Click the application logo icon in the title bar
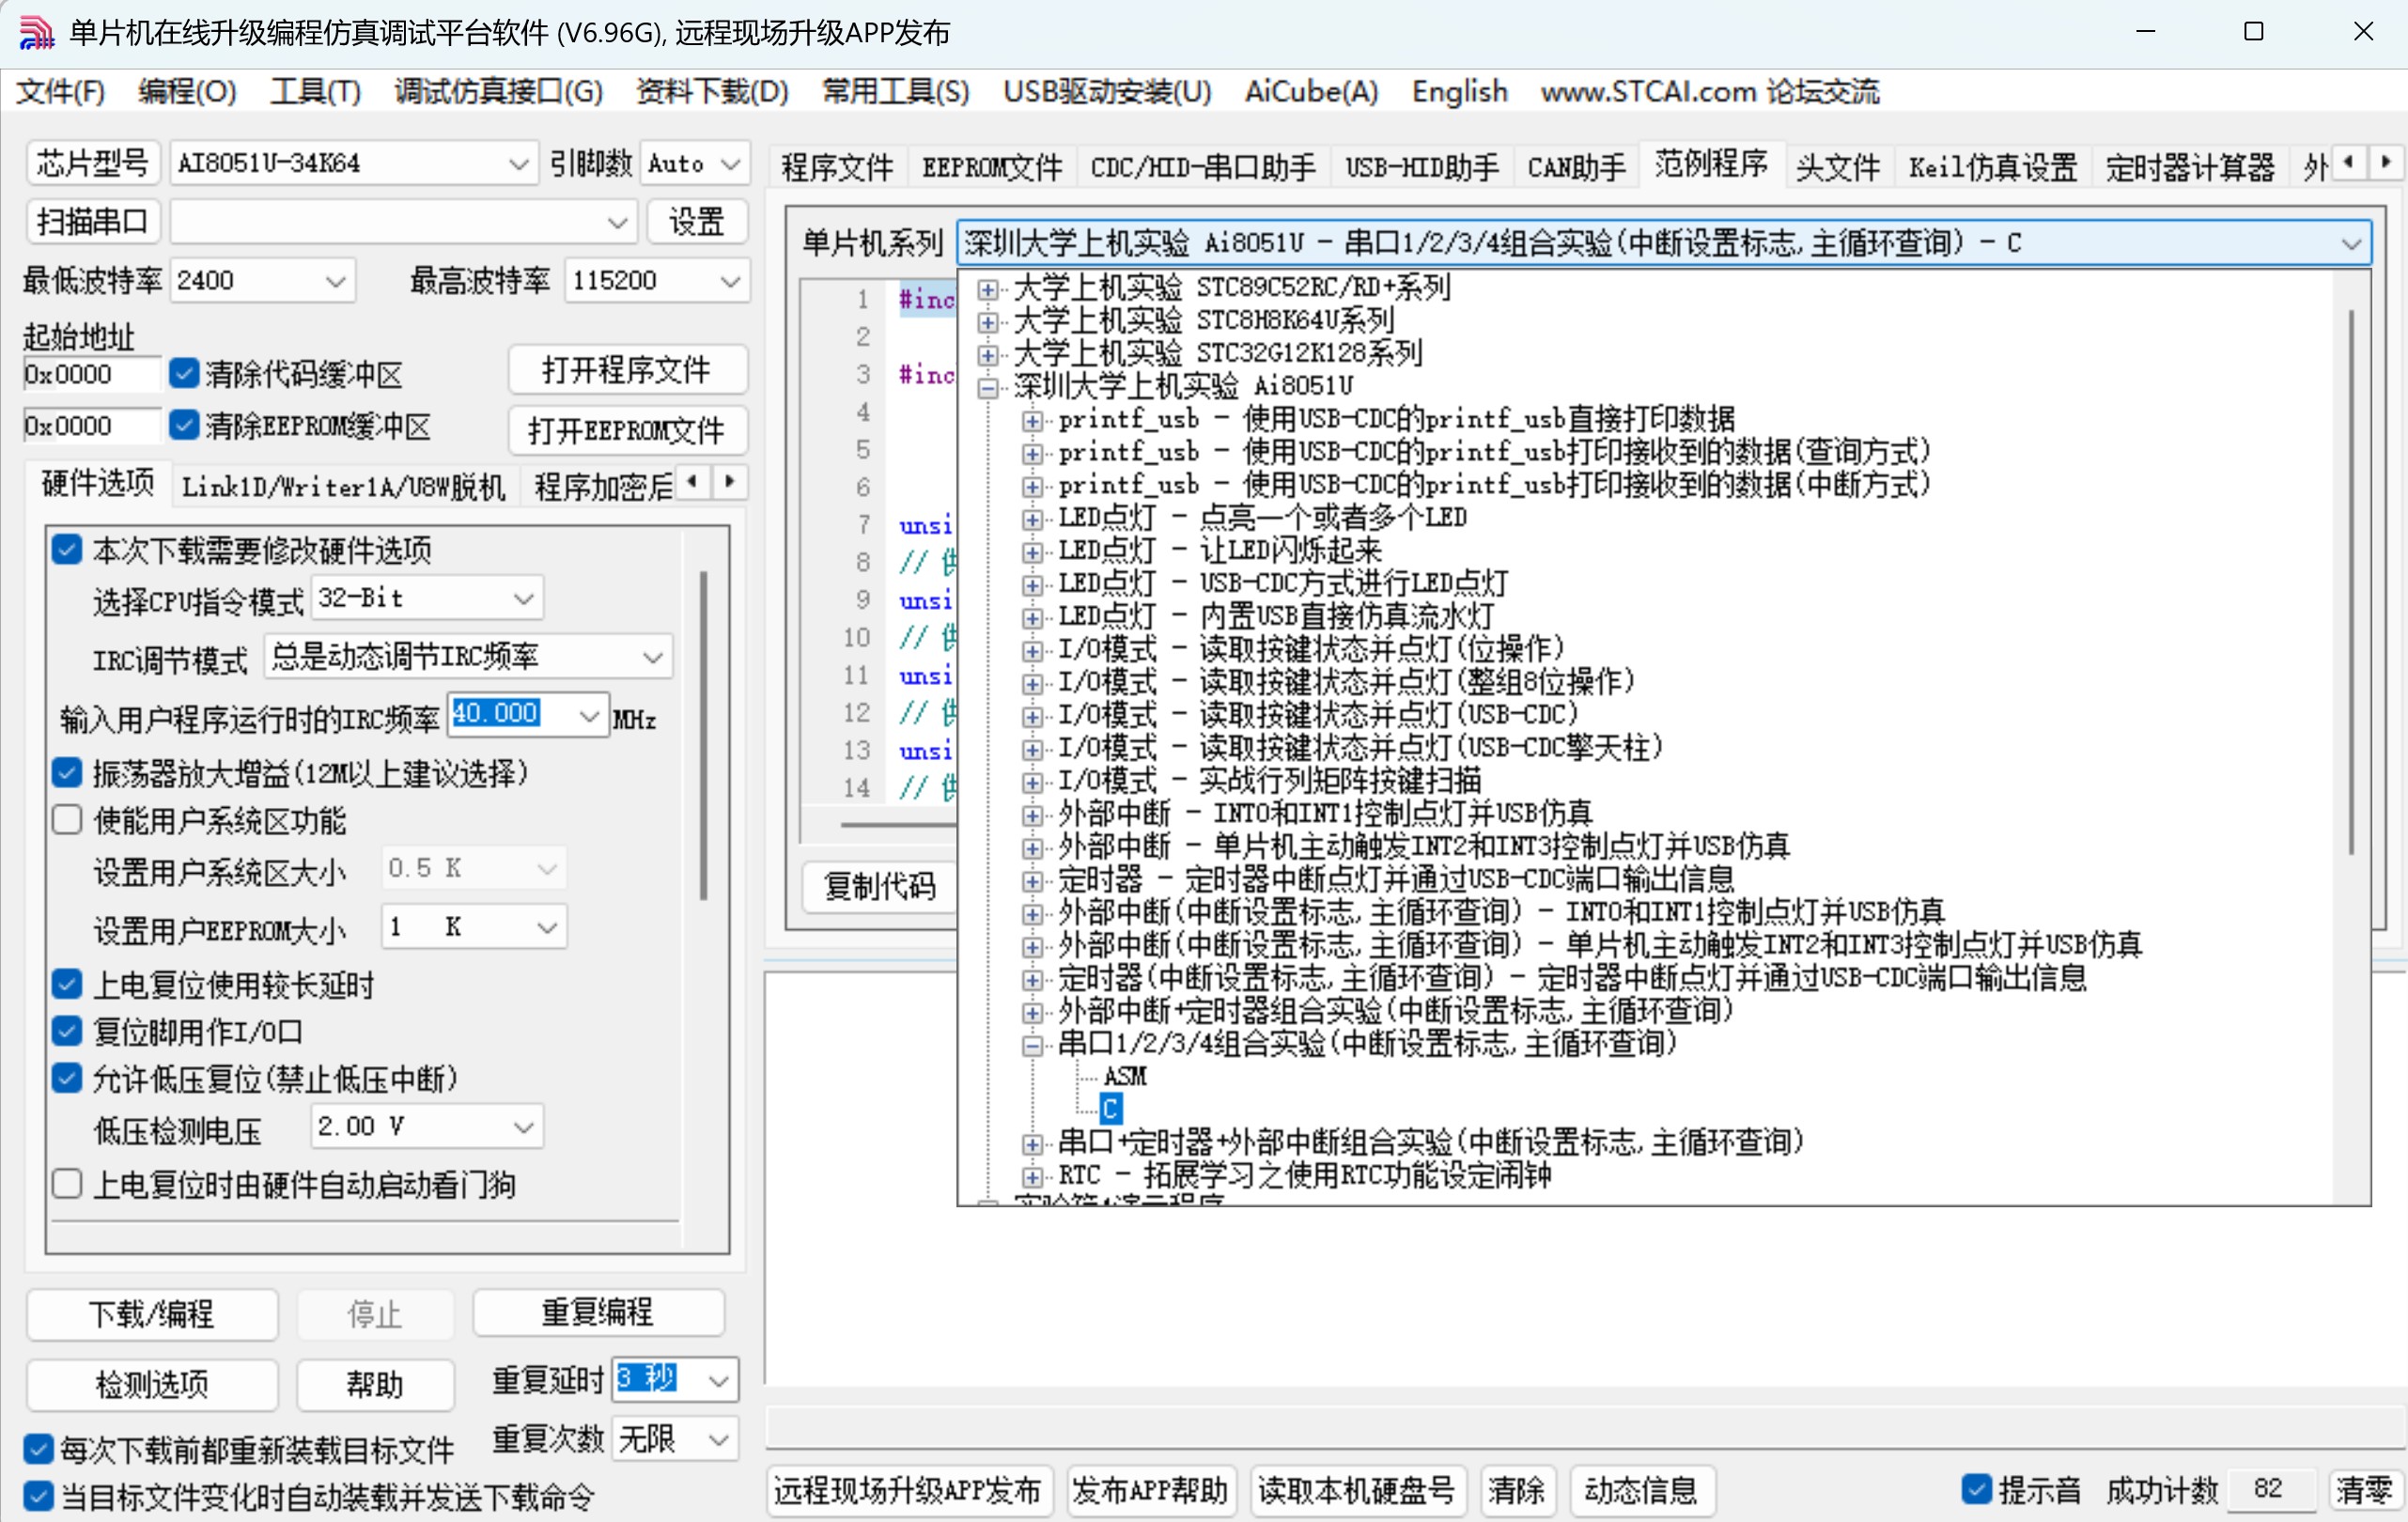Viewport: 2408px width, 1522px height. pos(36,31)
